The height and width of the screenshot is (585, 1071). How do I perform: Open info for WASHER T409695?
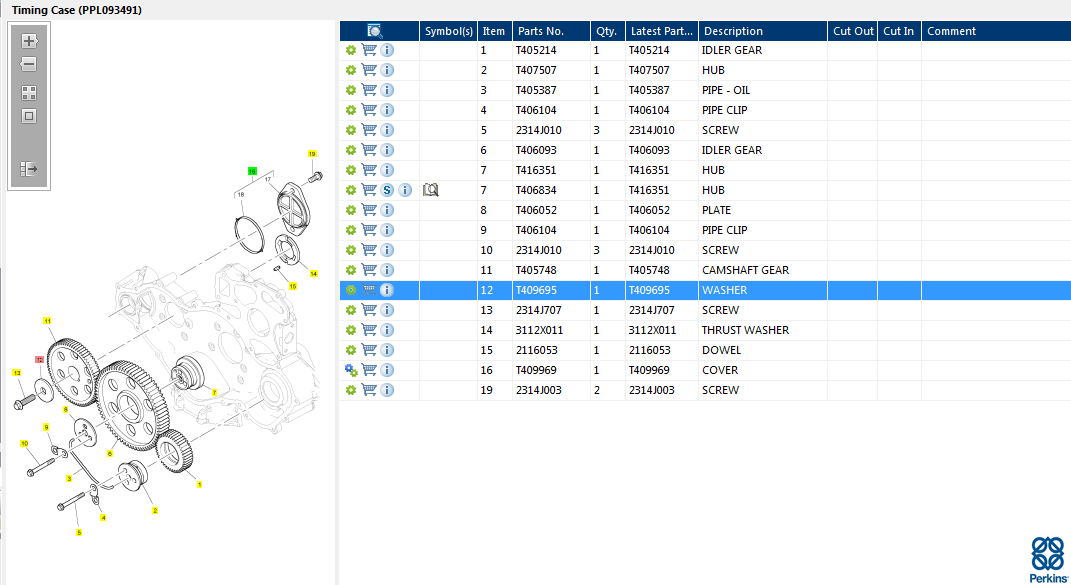[x=387, y=290]
